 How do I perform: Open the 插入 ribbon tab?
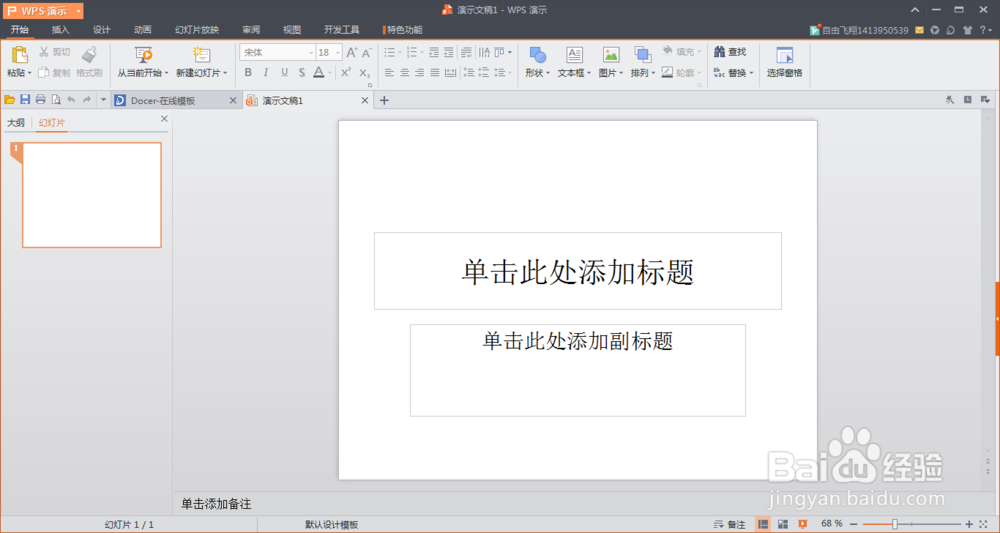(x=61, y=29)
